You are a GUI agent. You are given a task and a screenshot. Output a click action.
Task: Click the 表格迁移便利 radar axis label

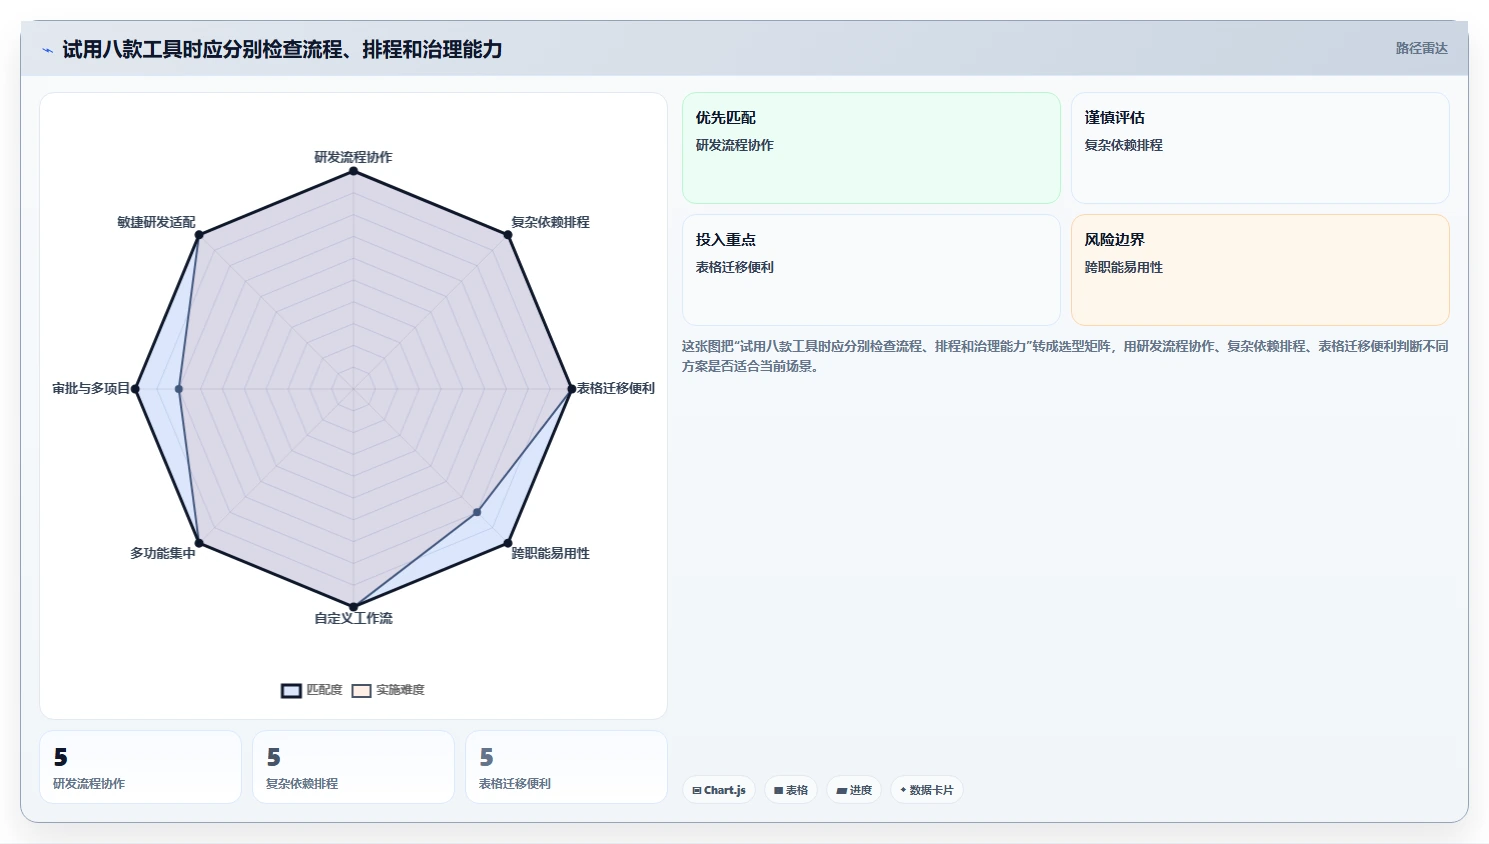click(616, 388)
